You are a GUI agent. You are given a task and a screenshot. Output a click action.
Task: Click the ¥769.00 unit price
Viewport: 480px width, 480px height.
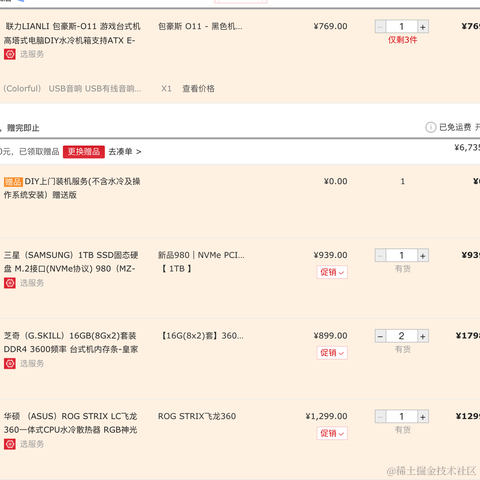(x=331, y=26)
